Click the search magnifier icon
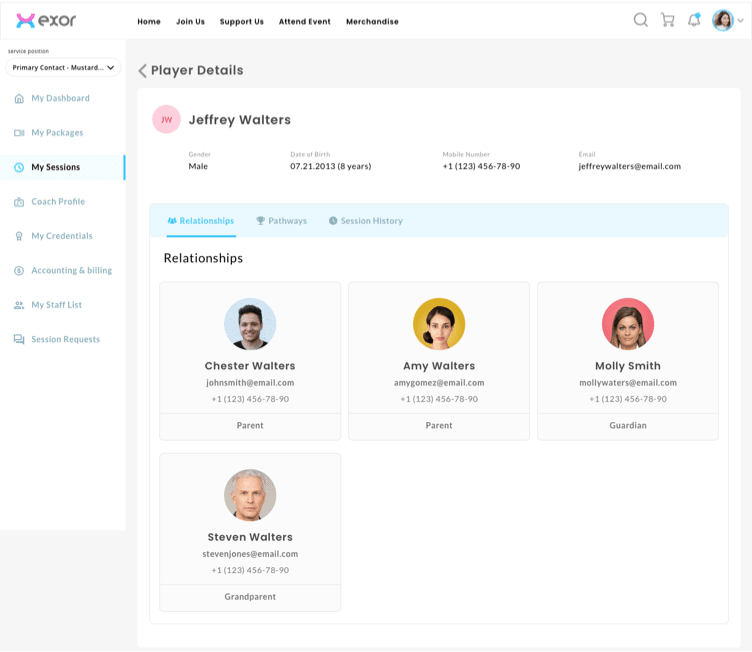Screen dimensions: 752x652 (640, 20)
